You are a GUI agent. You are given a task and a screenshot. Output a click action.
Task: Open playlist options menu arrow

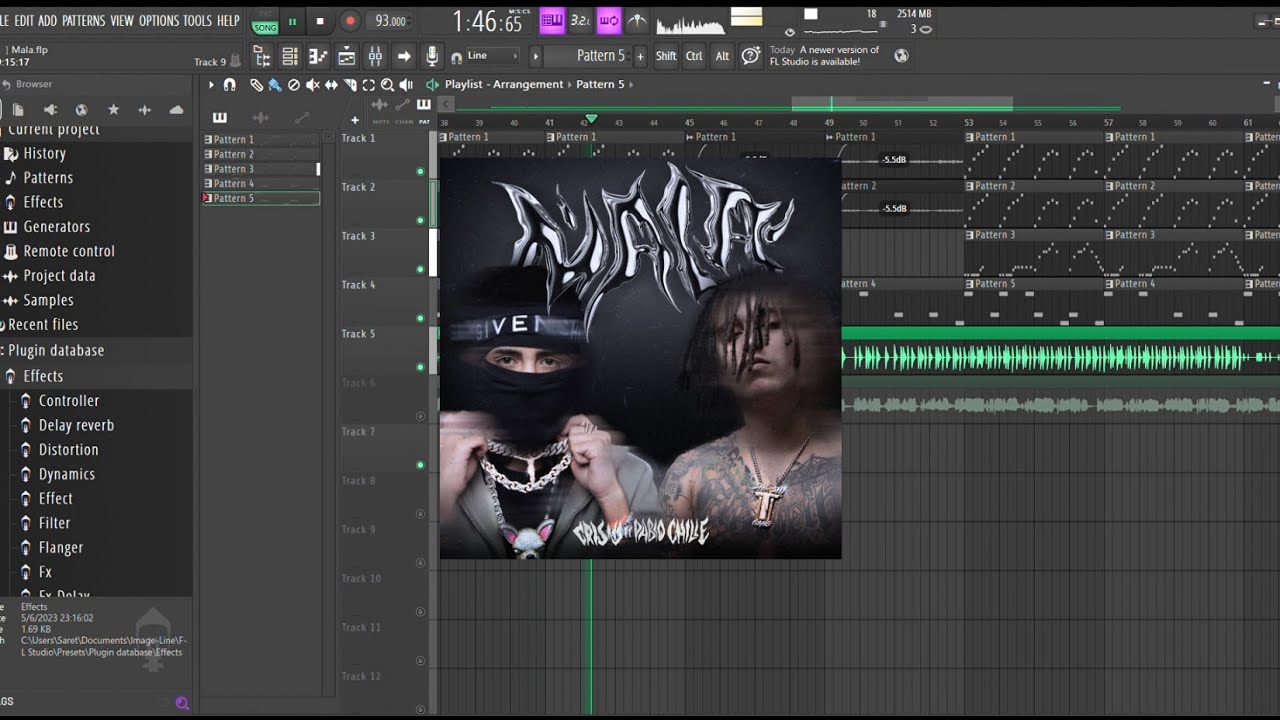click(x=211, y=85)
